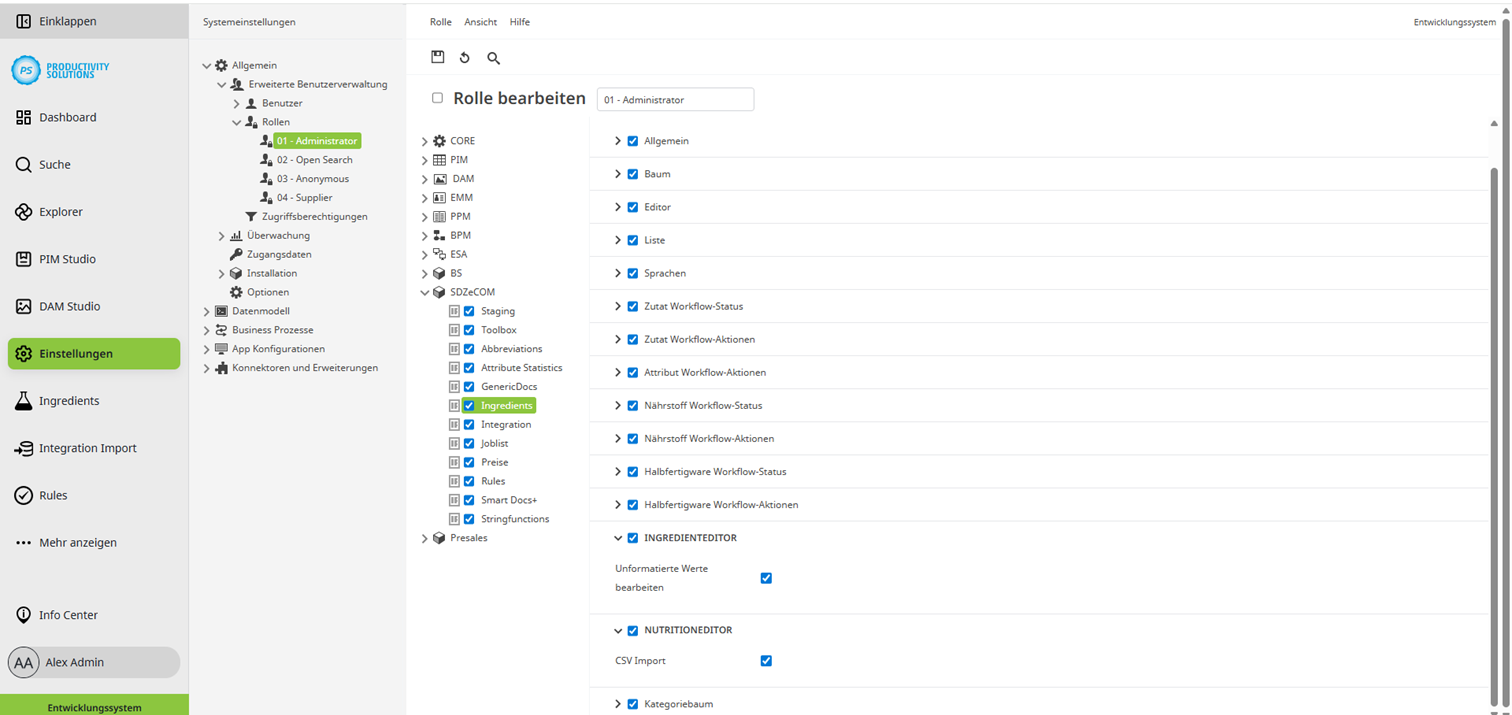This screenshot has height=715, width=1512.
Task: Click the save (disk) icon in the toolbar
Action: [437, 57]
